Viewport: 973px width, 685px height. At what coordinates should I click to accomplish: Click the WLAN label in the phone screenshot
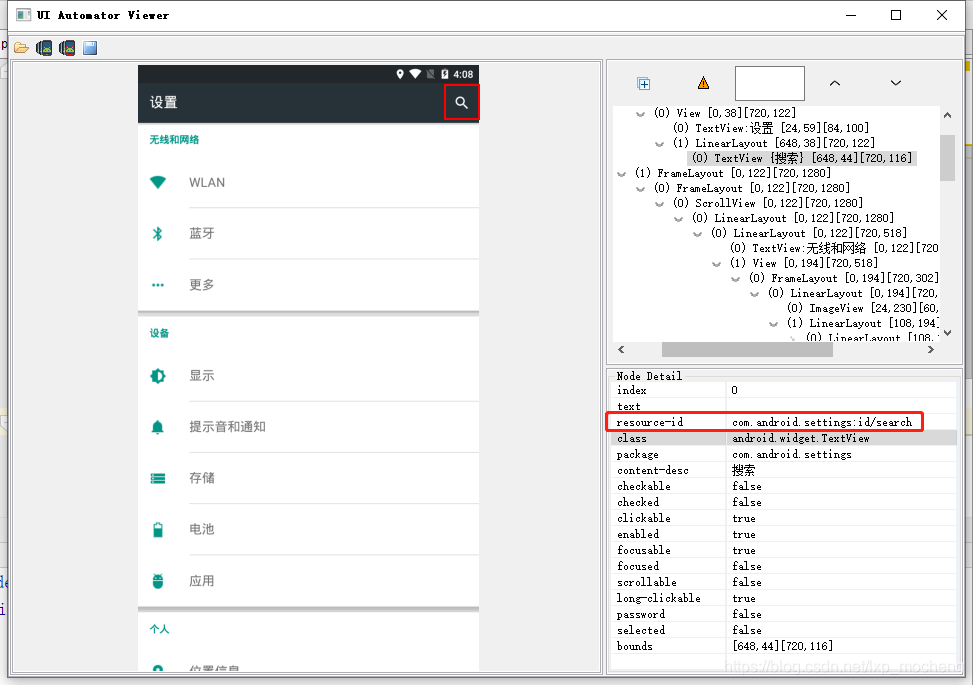[x=207, y=182]
